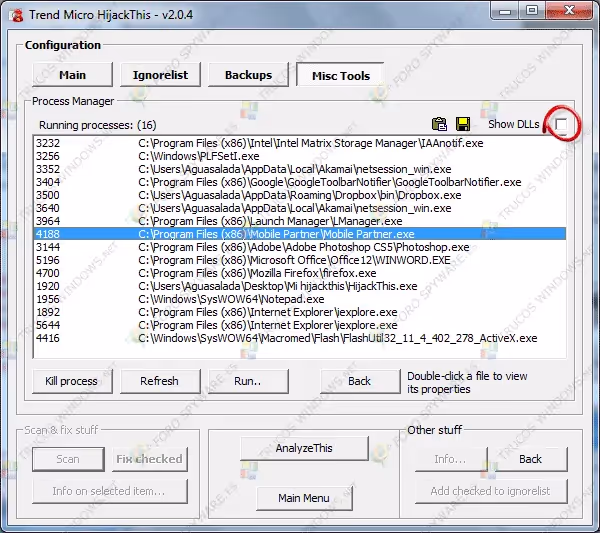Screen dimensions: 600x533
Task: Click the Kill process button
Action: (x=72, y=381)
